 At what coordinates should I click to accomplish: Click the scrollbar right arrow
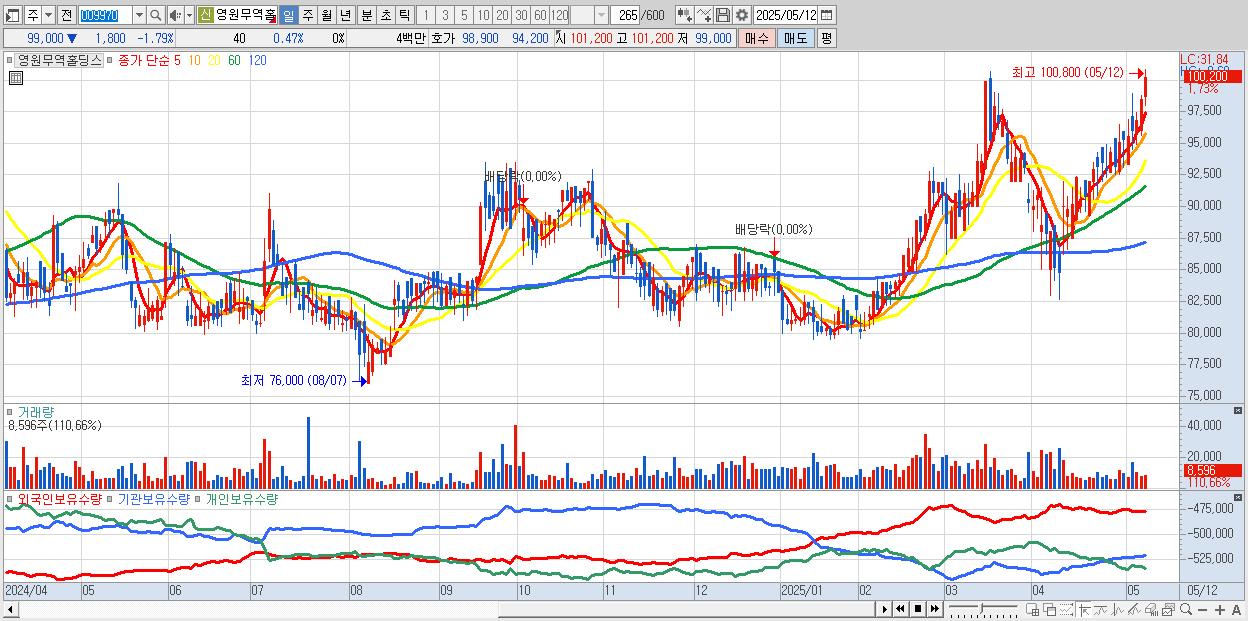884,609
